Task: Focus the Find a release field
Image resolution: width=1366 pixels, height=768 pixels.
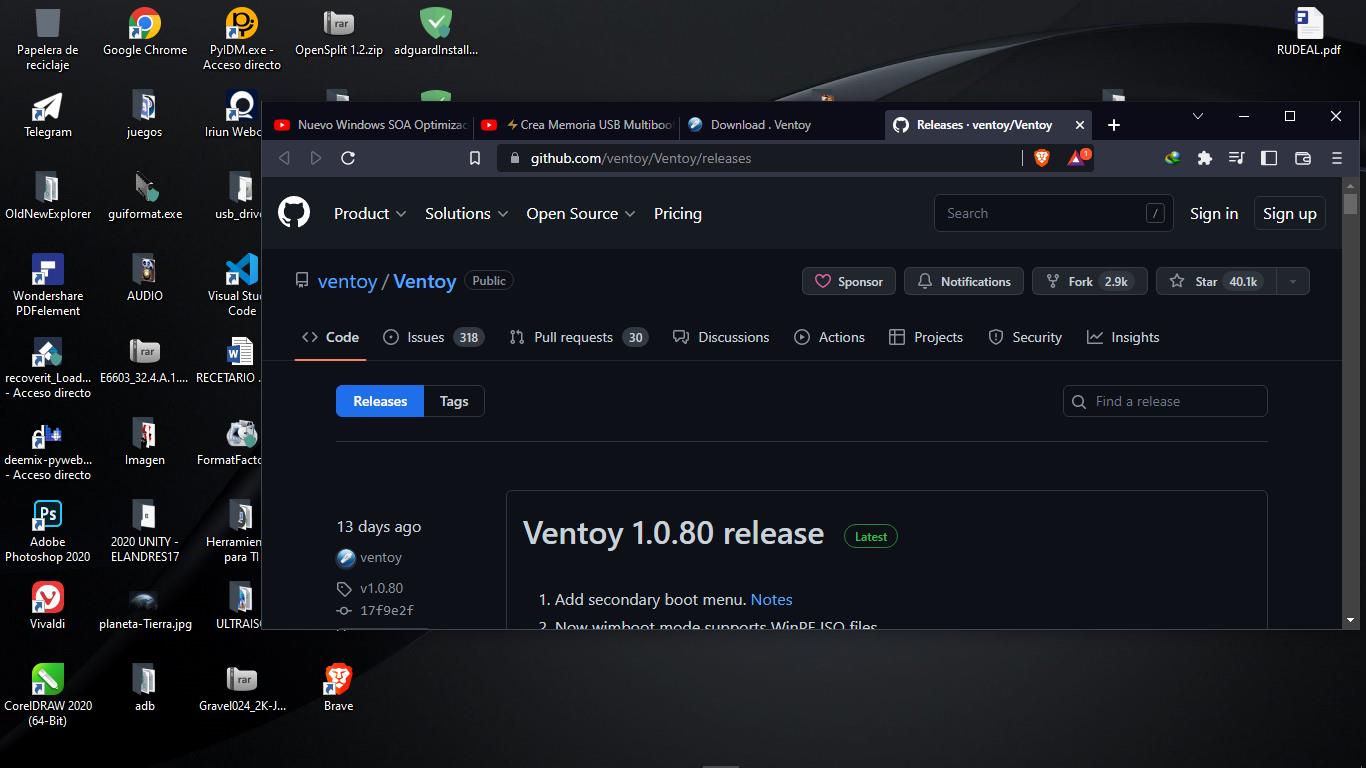Action: (1166, 401)
